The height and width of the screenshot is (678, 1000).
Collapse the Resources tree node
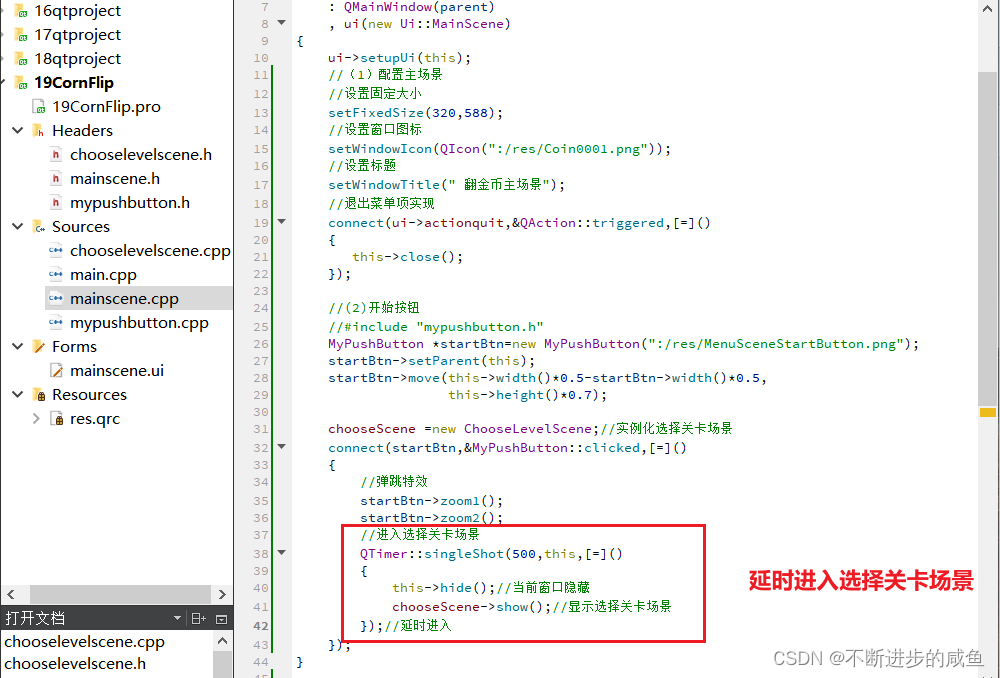[x=18, y=395]
